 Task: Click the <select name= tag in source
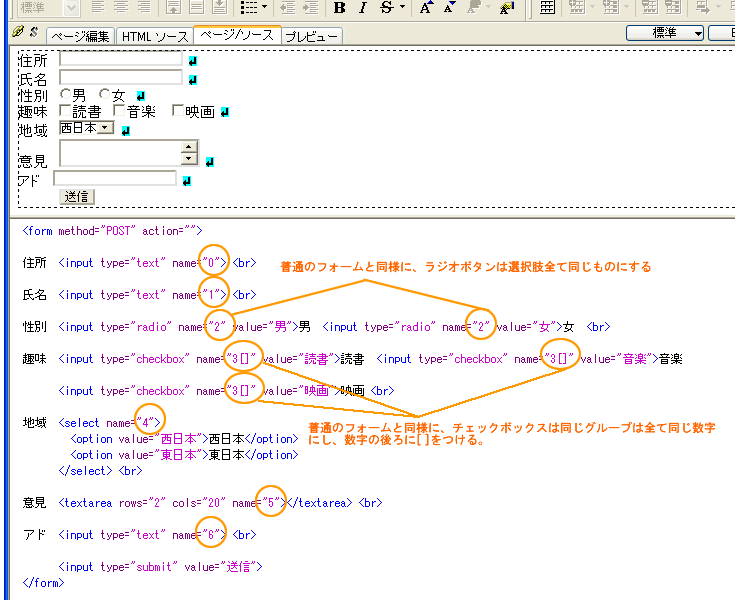(110, 423)
